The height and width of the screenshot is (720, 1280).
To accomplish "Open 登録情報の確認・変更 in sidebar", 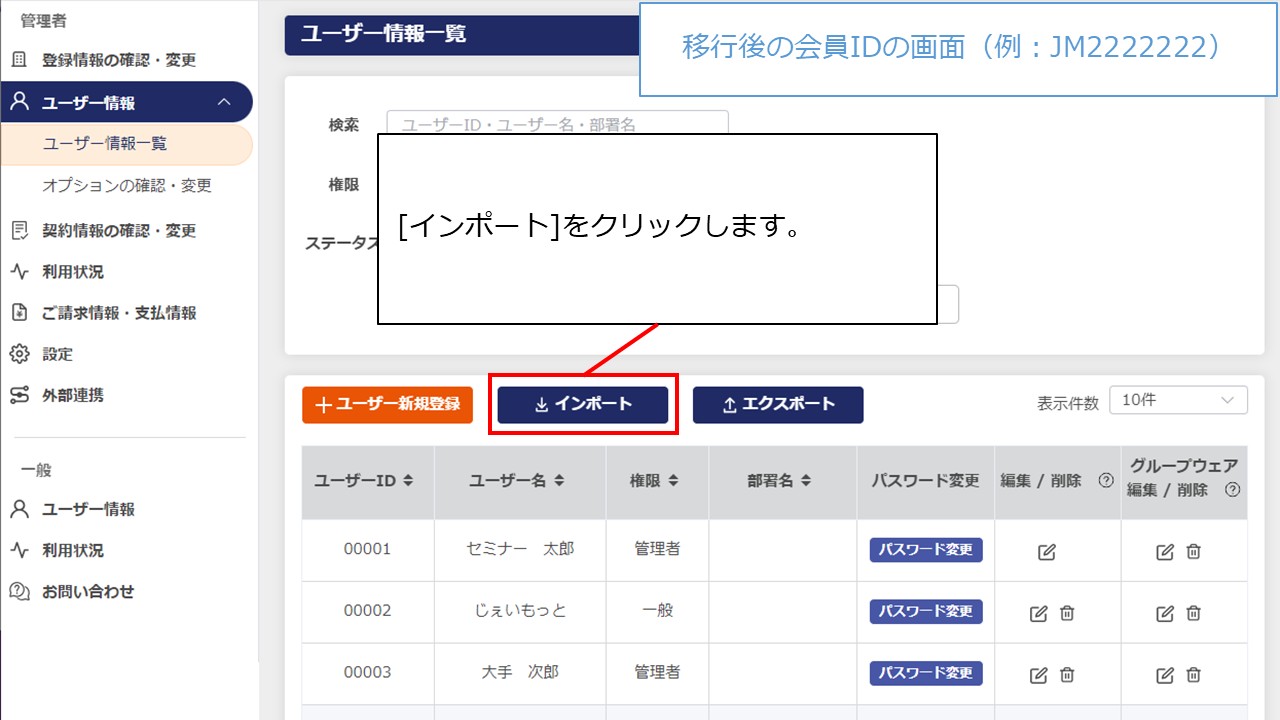I will pyautogui.click(x=118, y=60).
